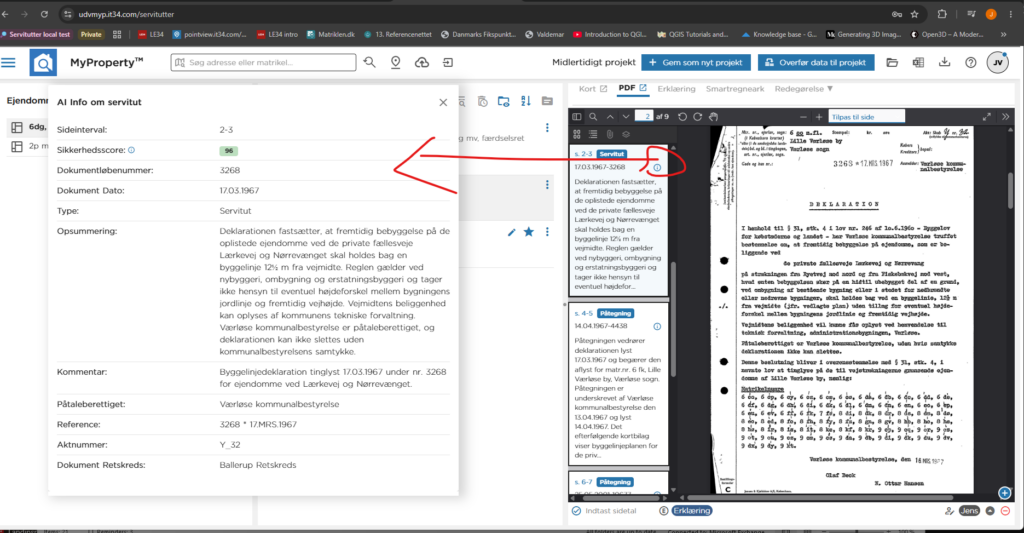Switch to the Smartregneark tab

click(735, 89)
